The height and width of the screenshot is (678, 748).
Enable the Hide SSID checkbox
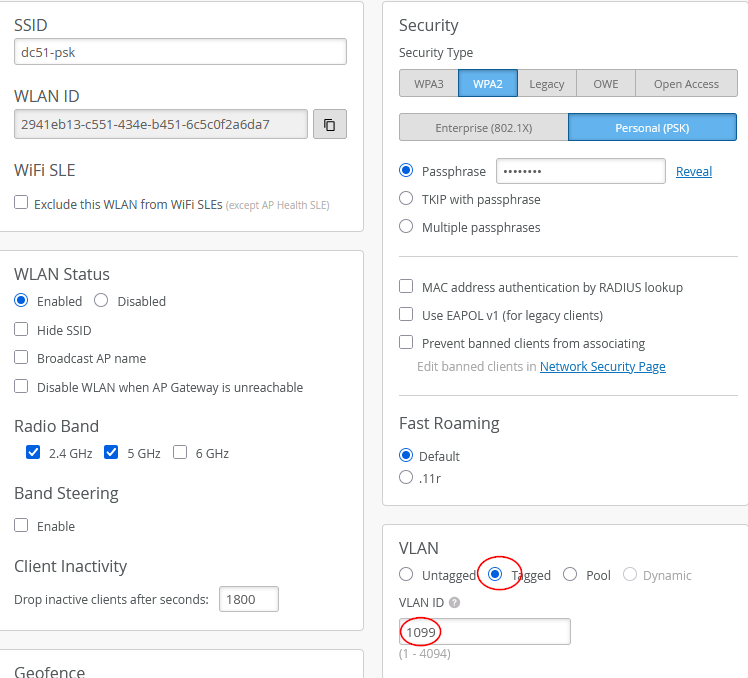(x=21, y=330)
